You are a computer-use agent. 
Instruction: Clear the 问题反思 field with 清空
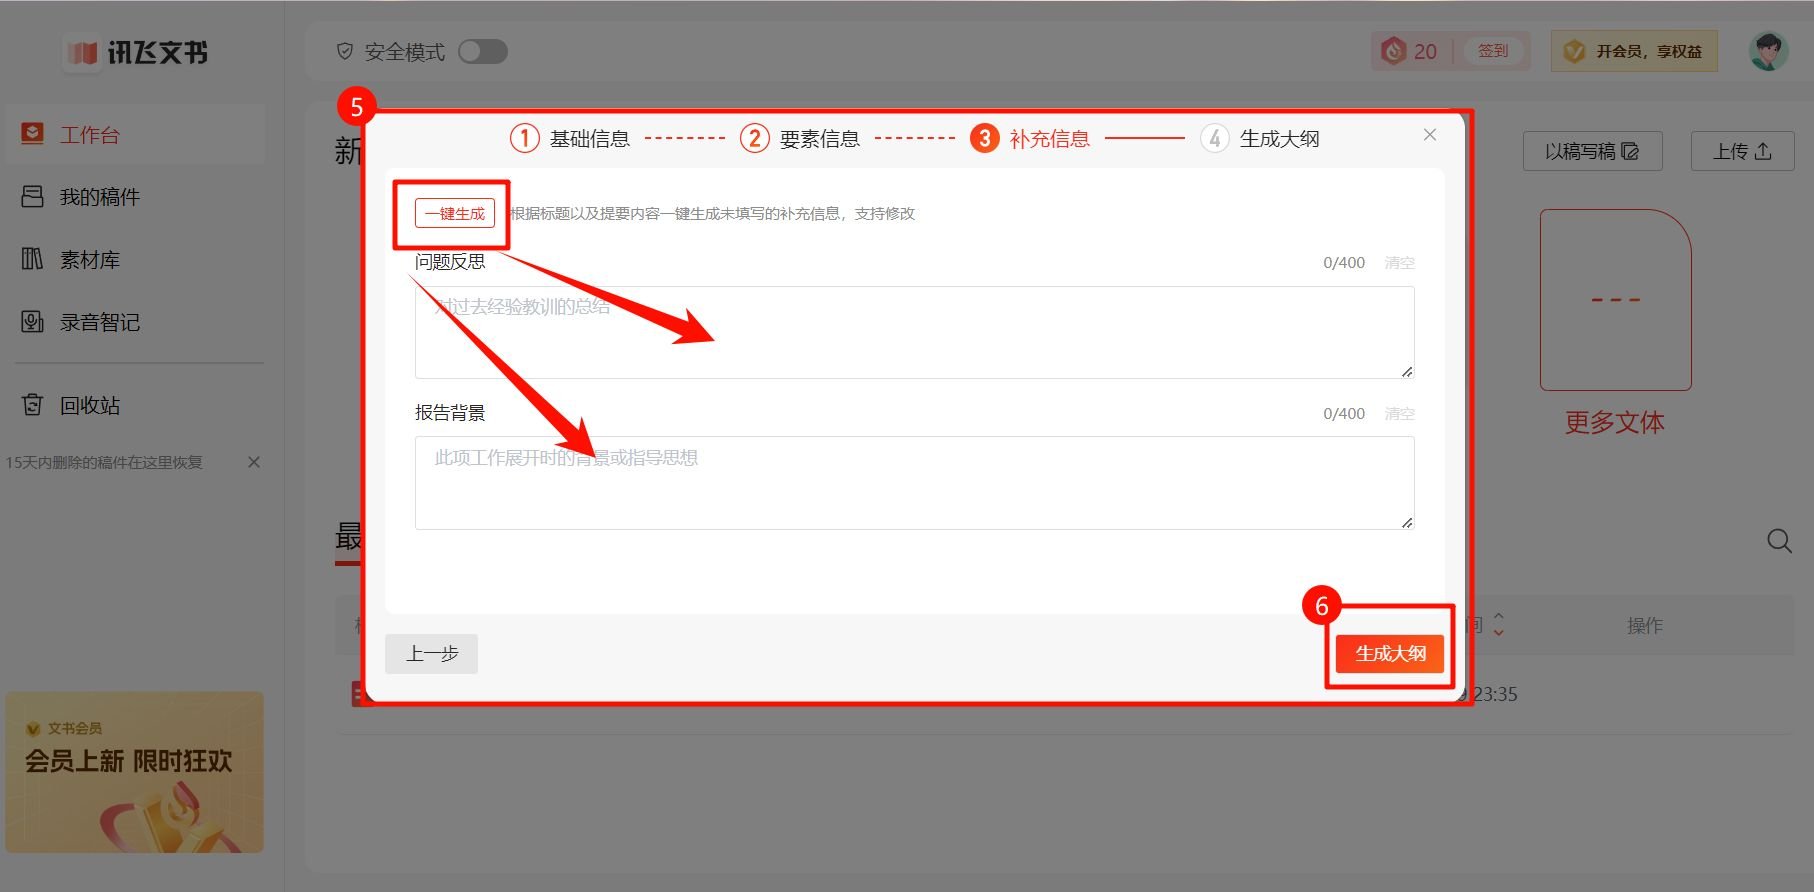[1399, 263]
